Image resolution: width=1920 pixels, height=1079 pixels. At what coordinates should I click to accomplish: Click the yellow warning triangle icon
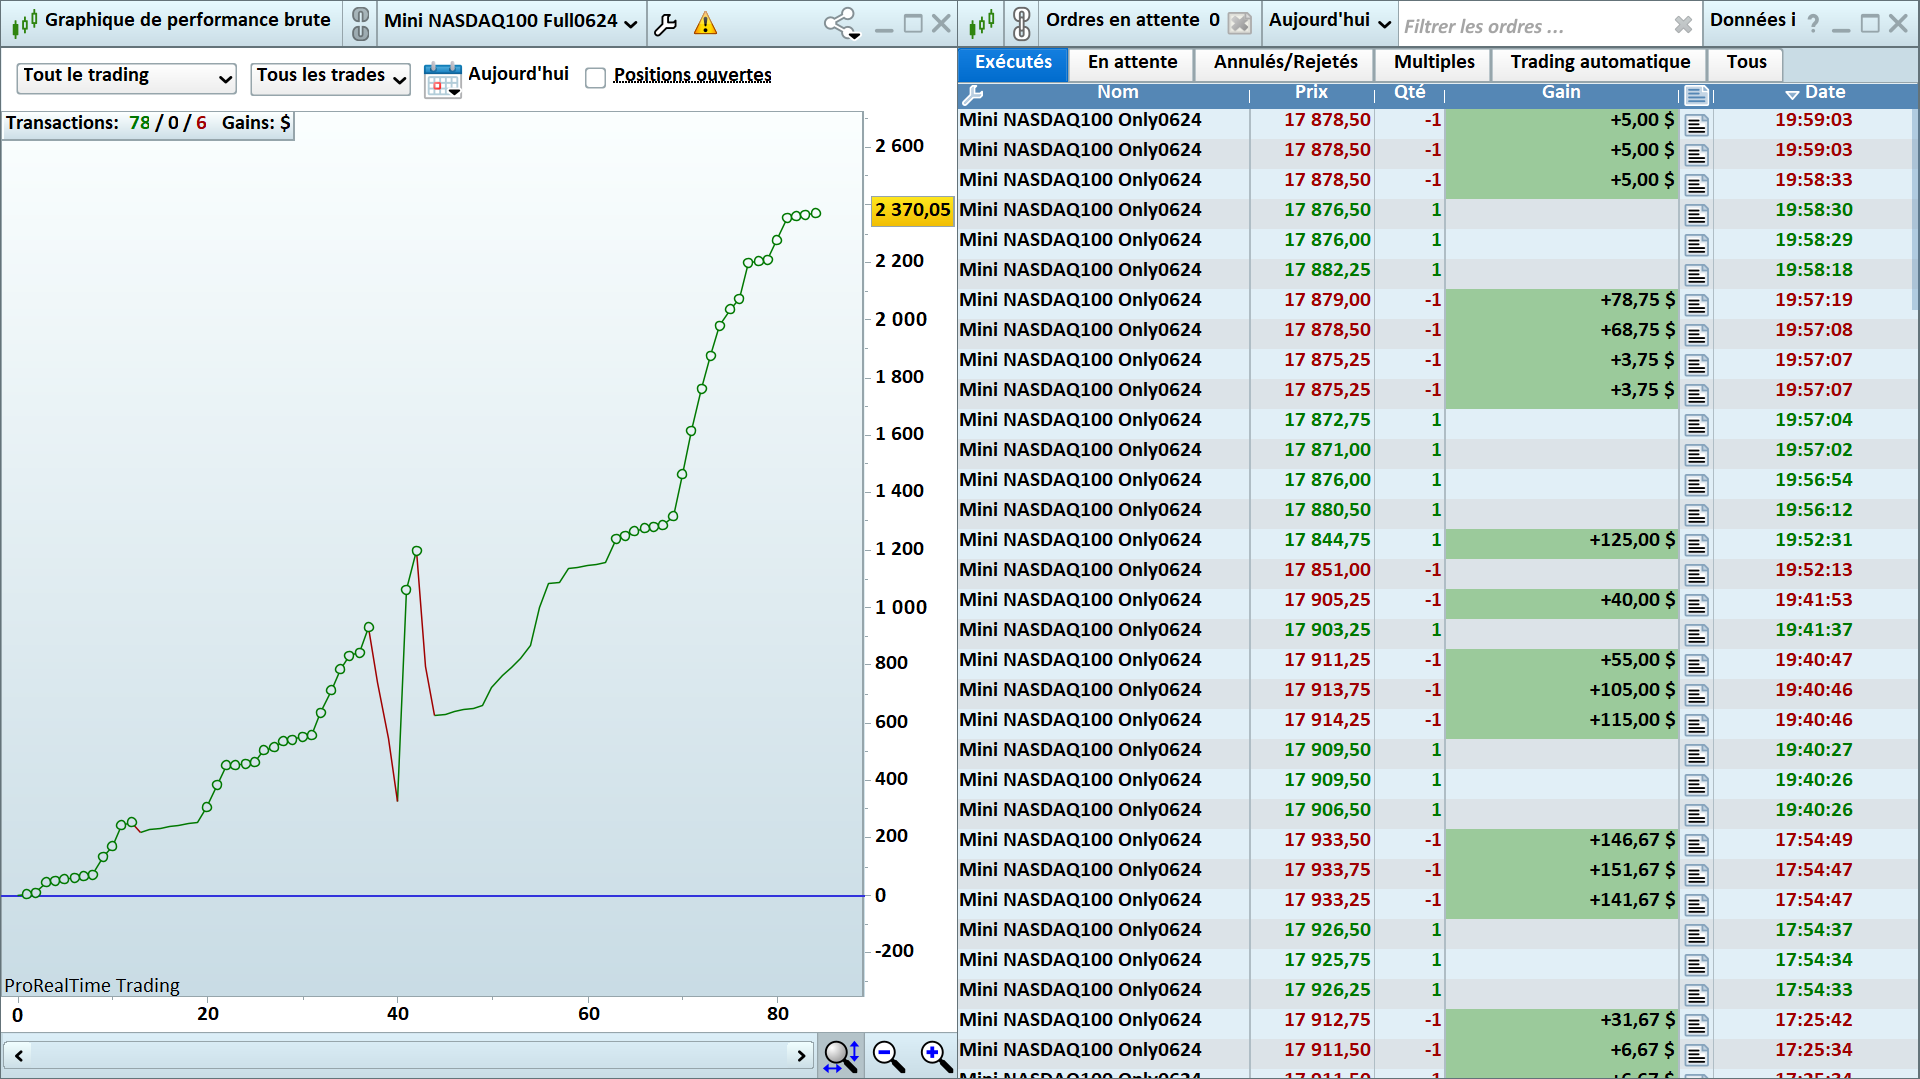click(705, 24)
